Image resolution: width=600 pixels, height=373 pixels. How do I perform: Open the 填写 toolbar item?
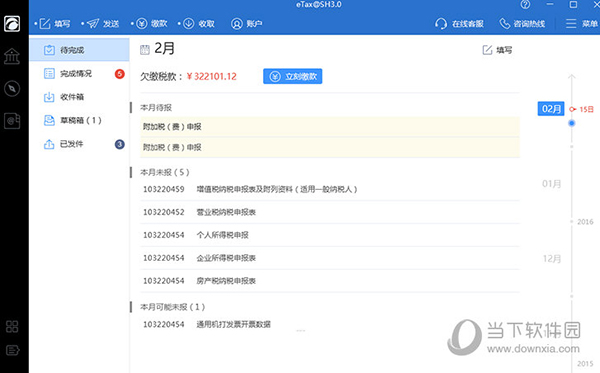55,24
